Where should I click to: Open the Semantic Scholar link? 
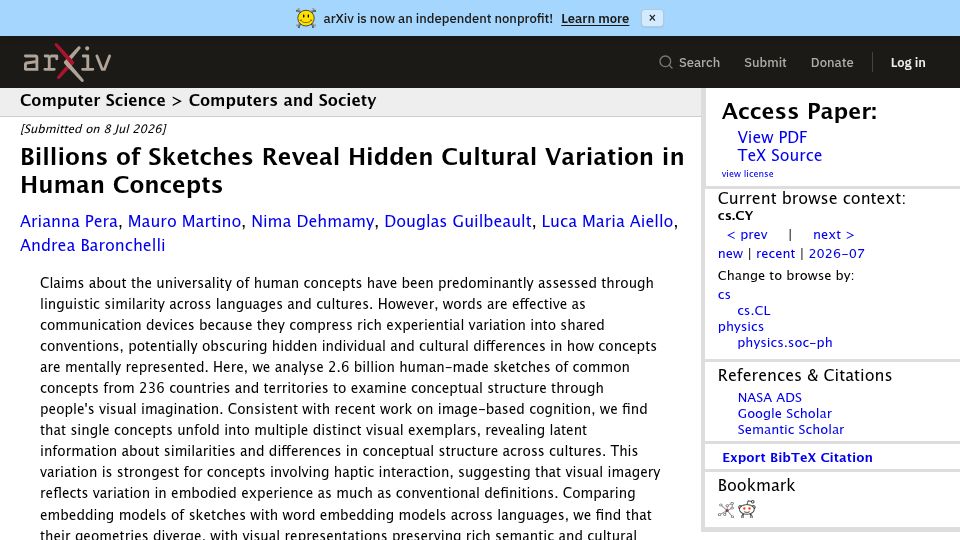(790, 429)
